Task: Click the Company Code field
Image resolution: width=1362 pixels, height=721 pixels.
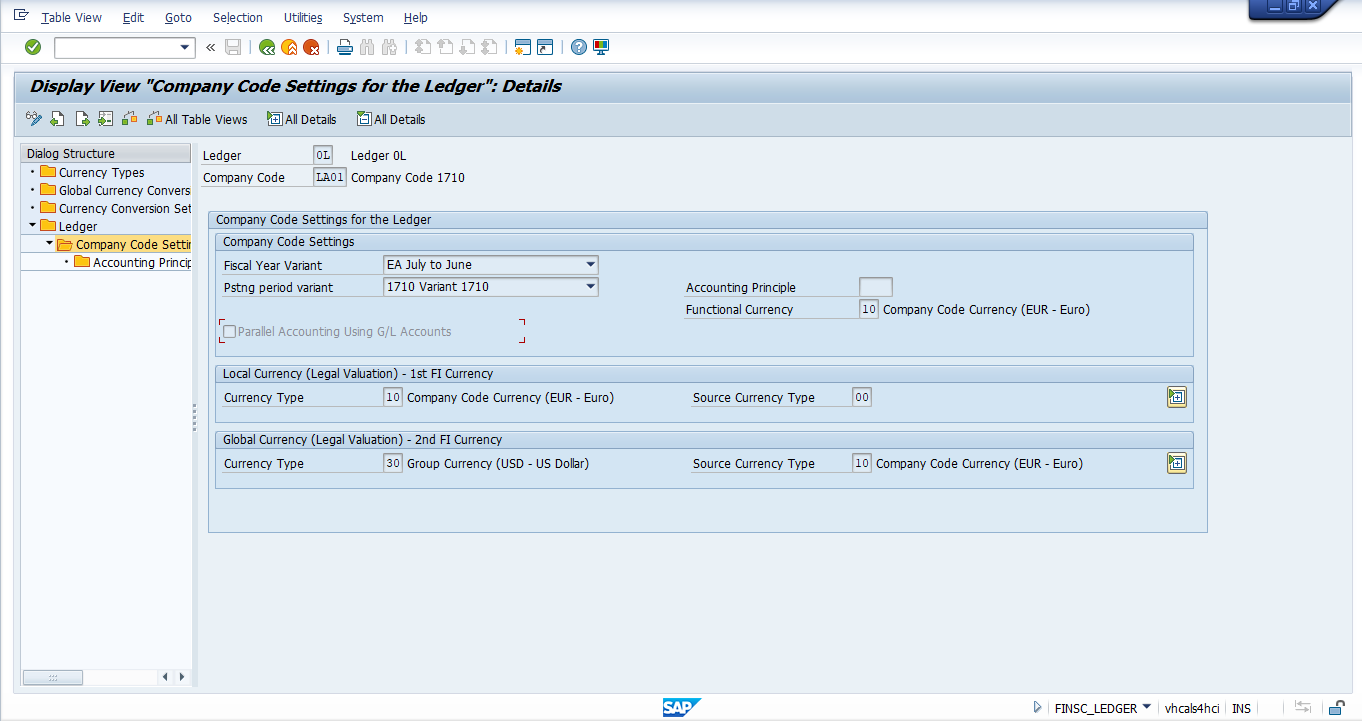Action: point(329,177)
